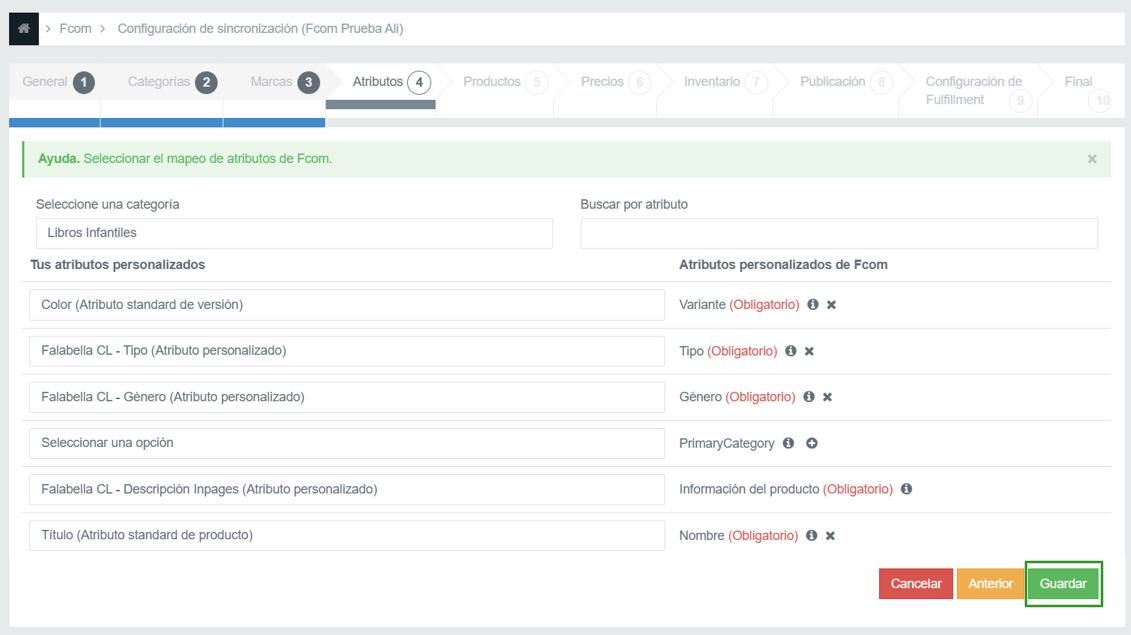
Task: Open the Título attribute dropdown
Action: click(x=346, y=535)
